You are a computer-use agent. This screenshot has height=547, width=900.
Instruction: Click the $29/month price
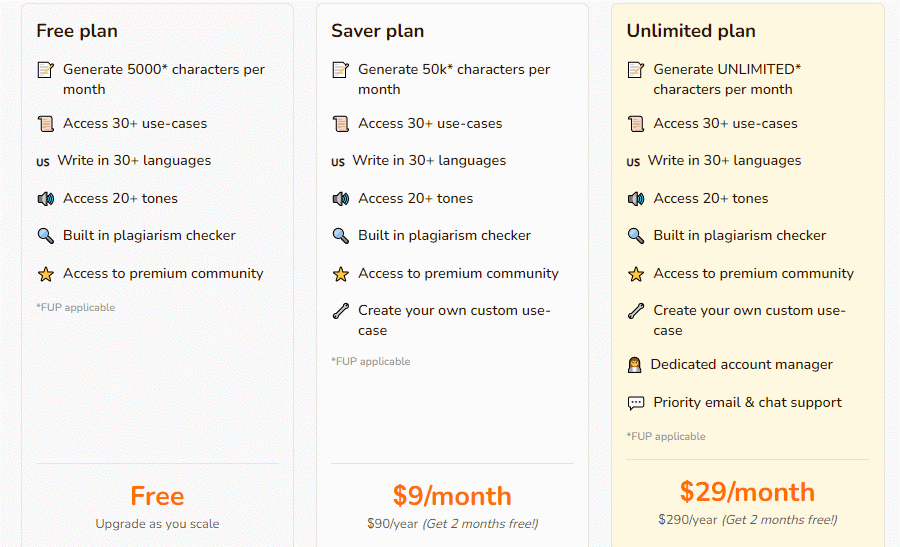(747, 492)
